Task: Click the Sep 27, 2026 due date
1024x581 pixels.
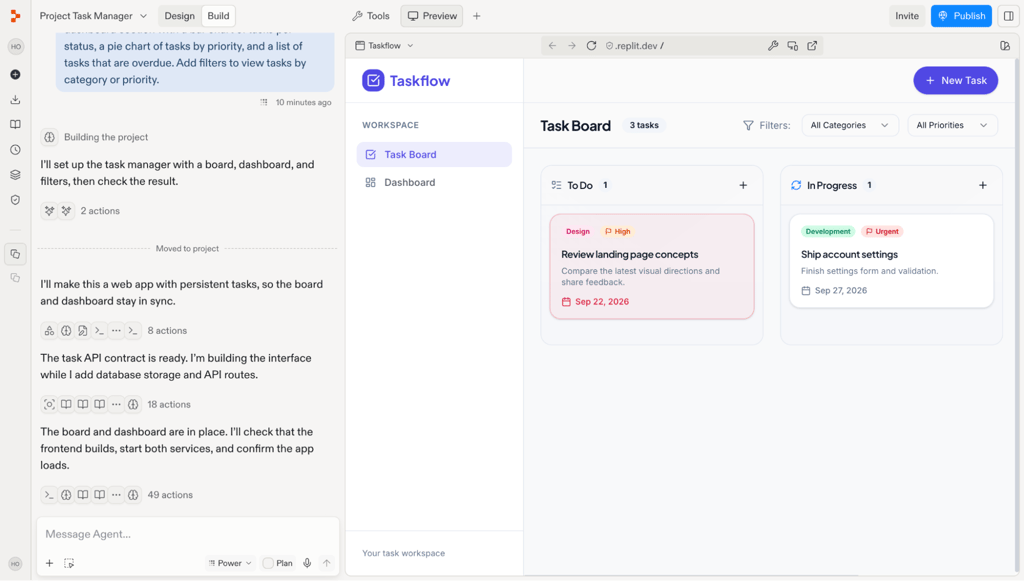Action: pyautogui.click(x=834, y=290)
